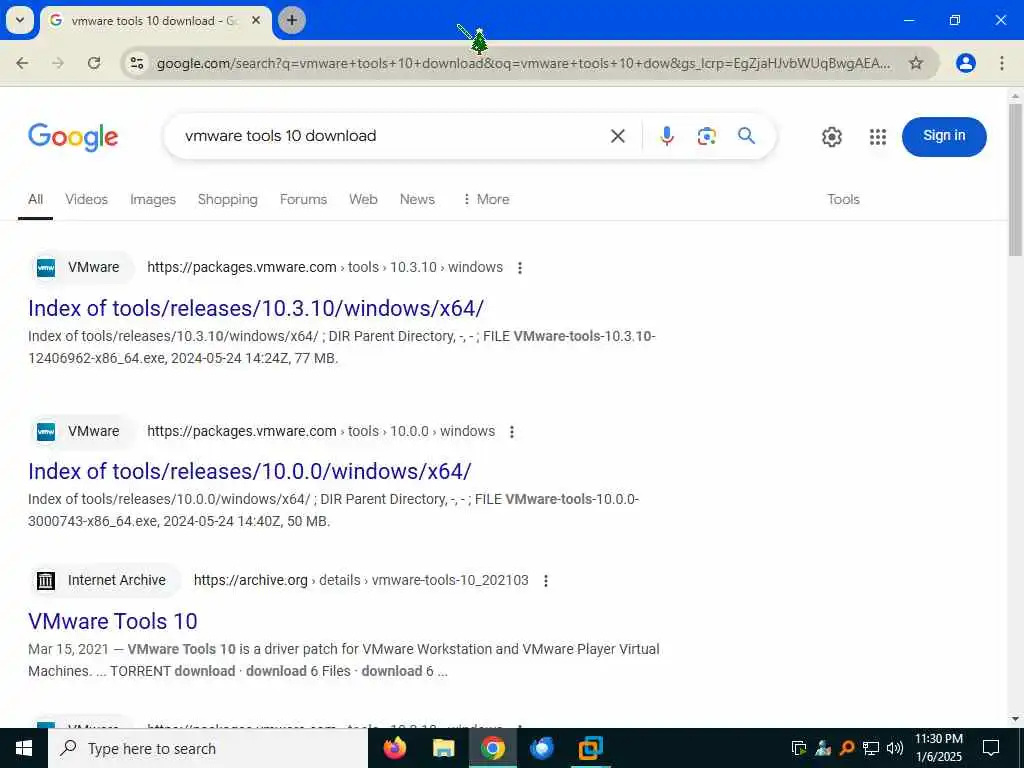Click the VMware favicon of 10.3.10 result

point(46,268)
